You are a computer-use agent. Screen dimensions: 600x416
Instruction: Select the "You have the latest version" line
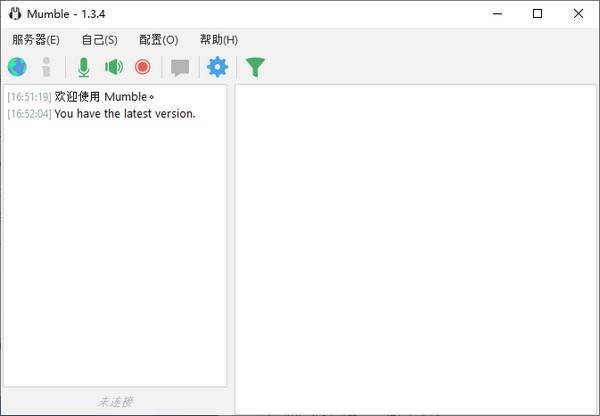tap(124, 113)
